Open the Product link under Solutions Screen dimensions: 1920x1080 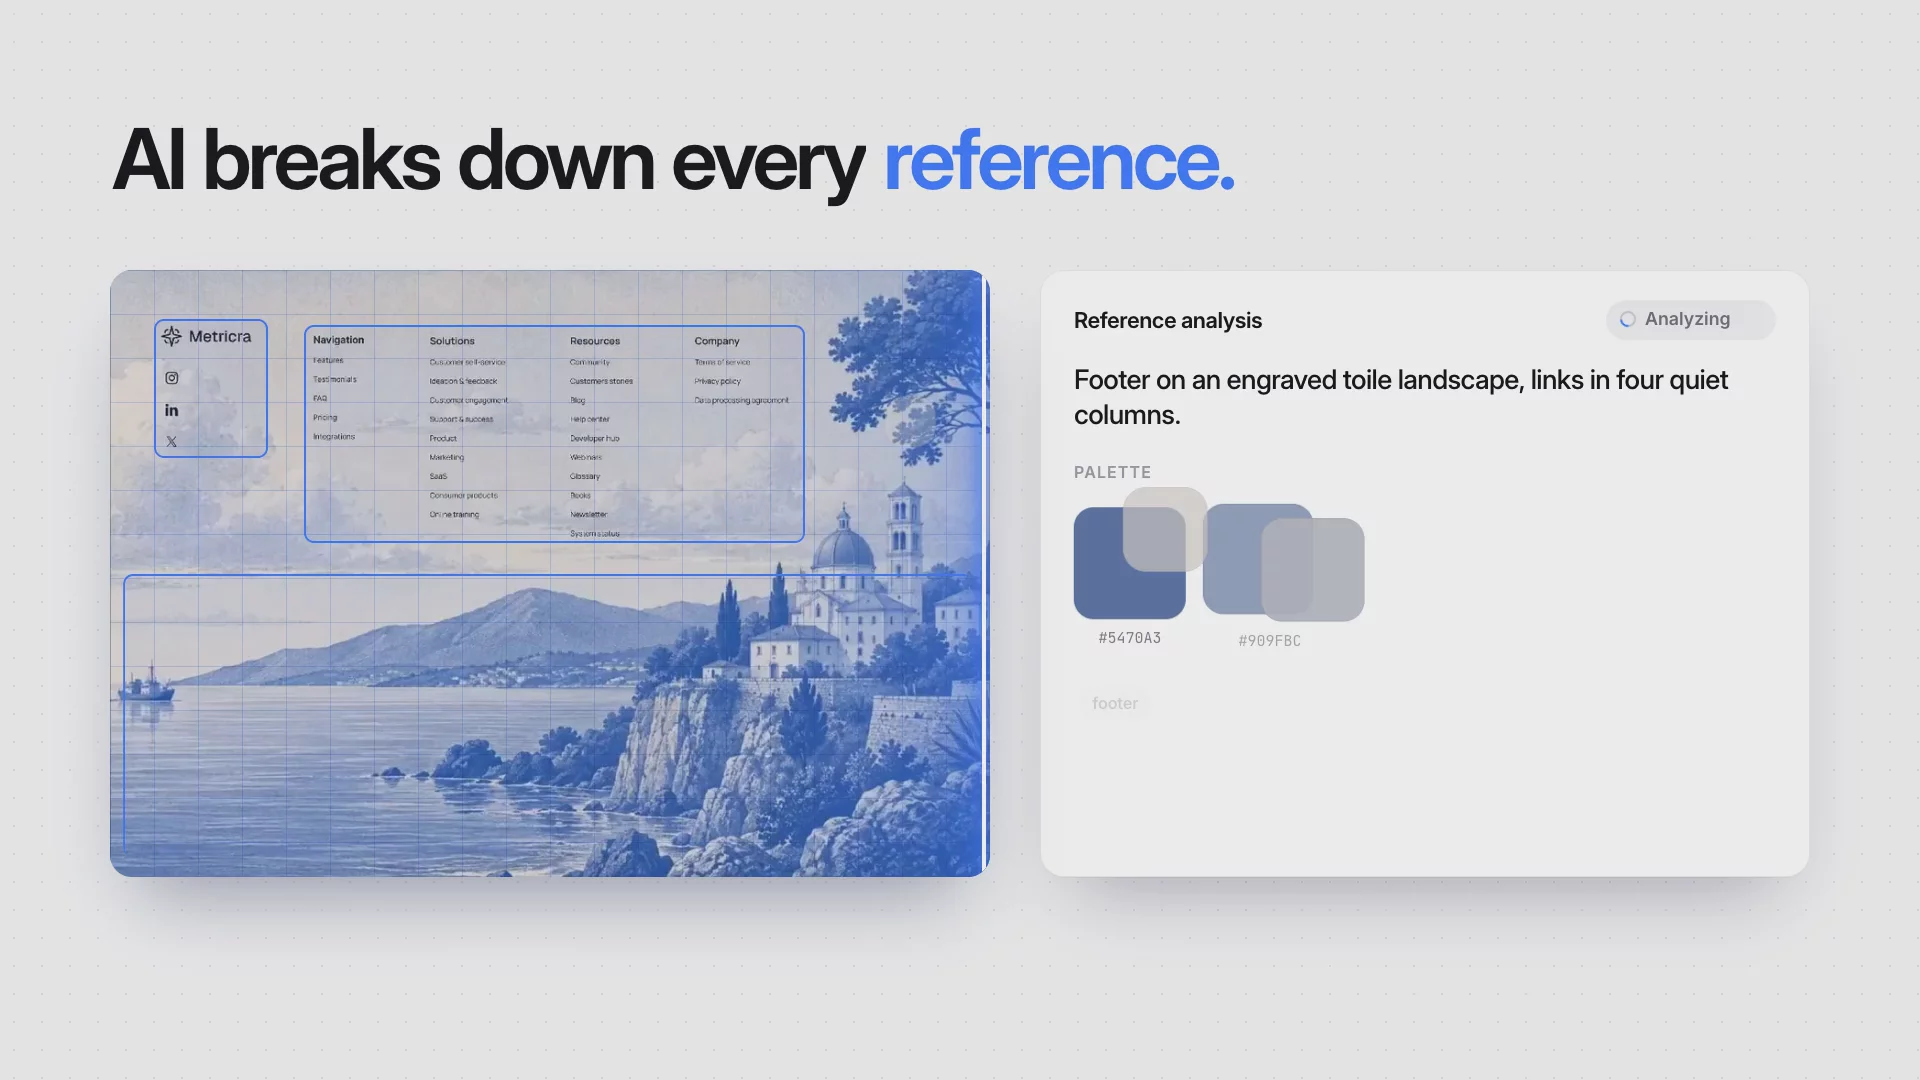(x=443, y=438)
